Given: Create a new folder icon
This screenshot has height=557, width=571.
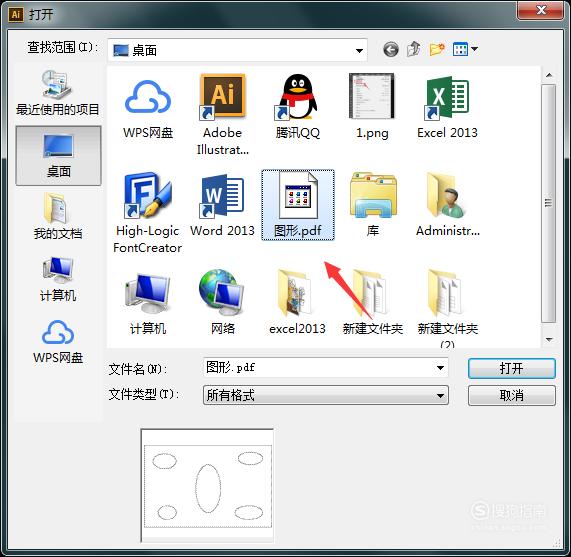Looking at the screenshot, I should point(437,49).
